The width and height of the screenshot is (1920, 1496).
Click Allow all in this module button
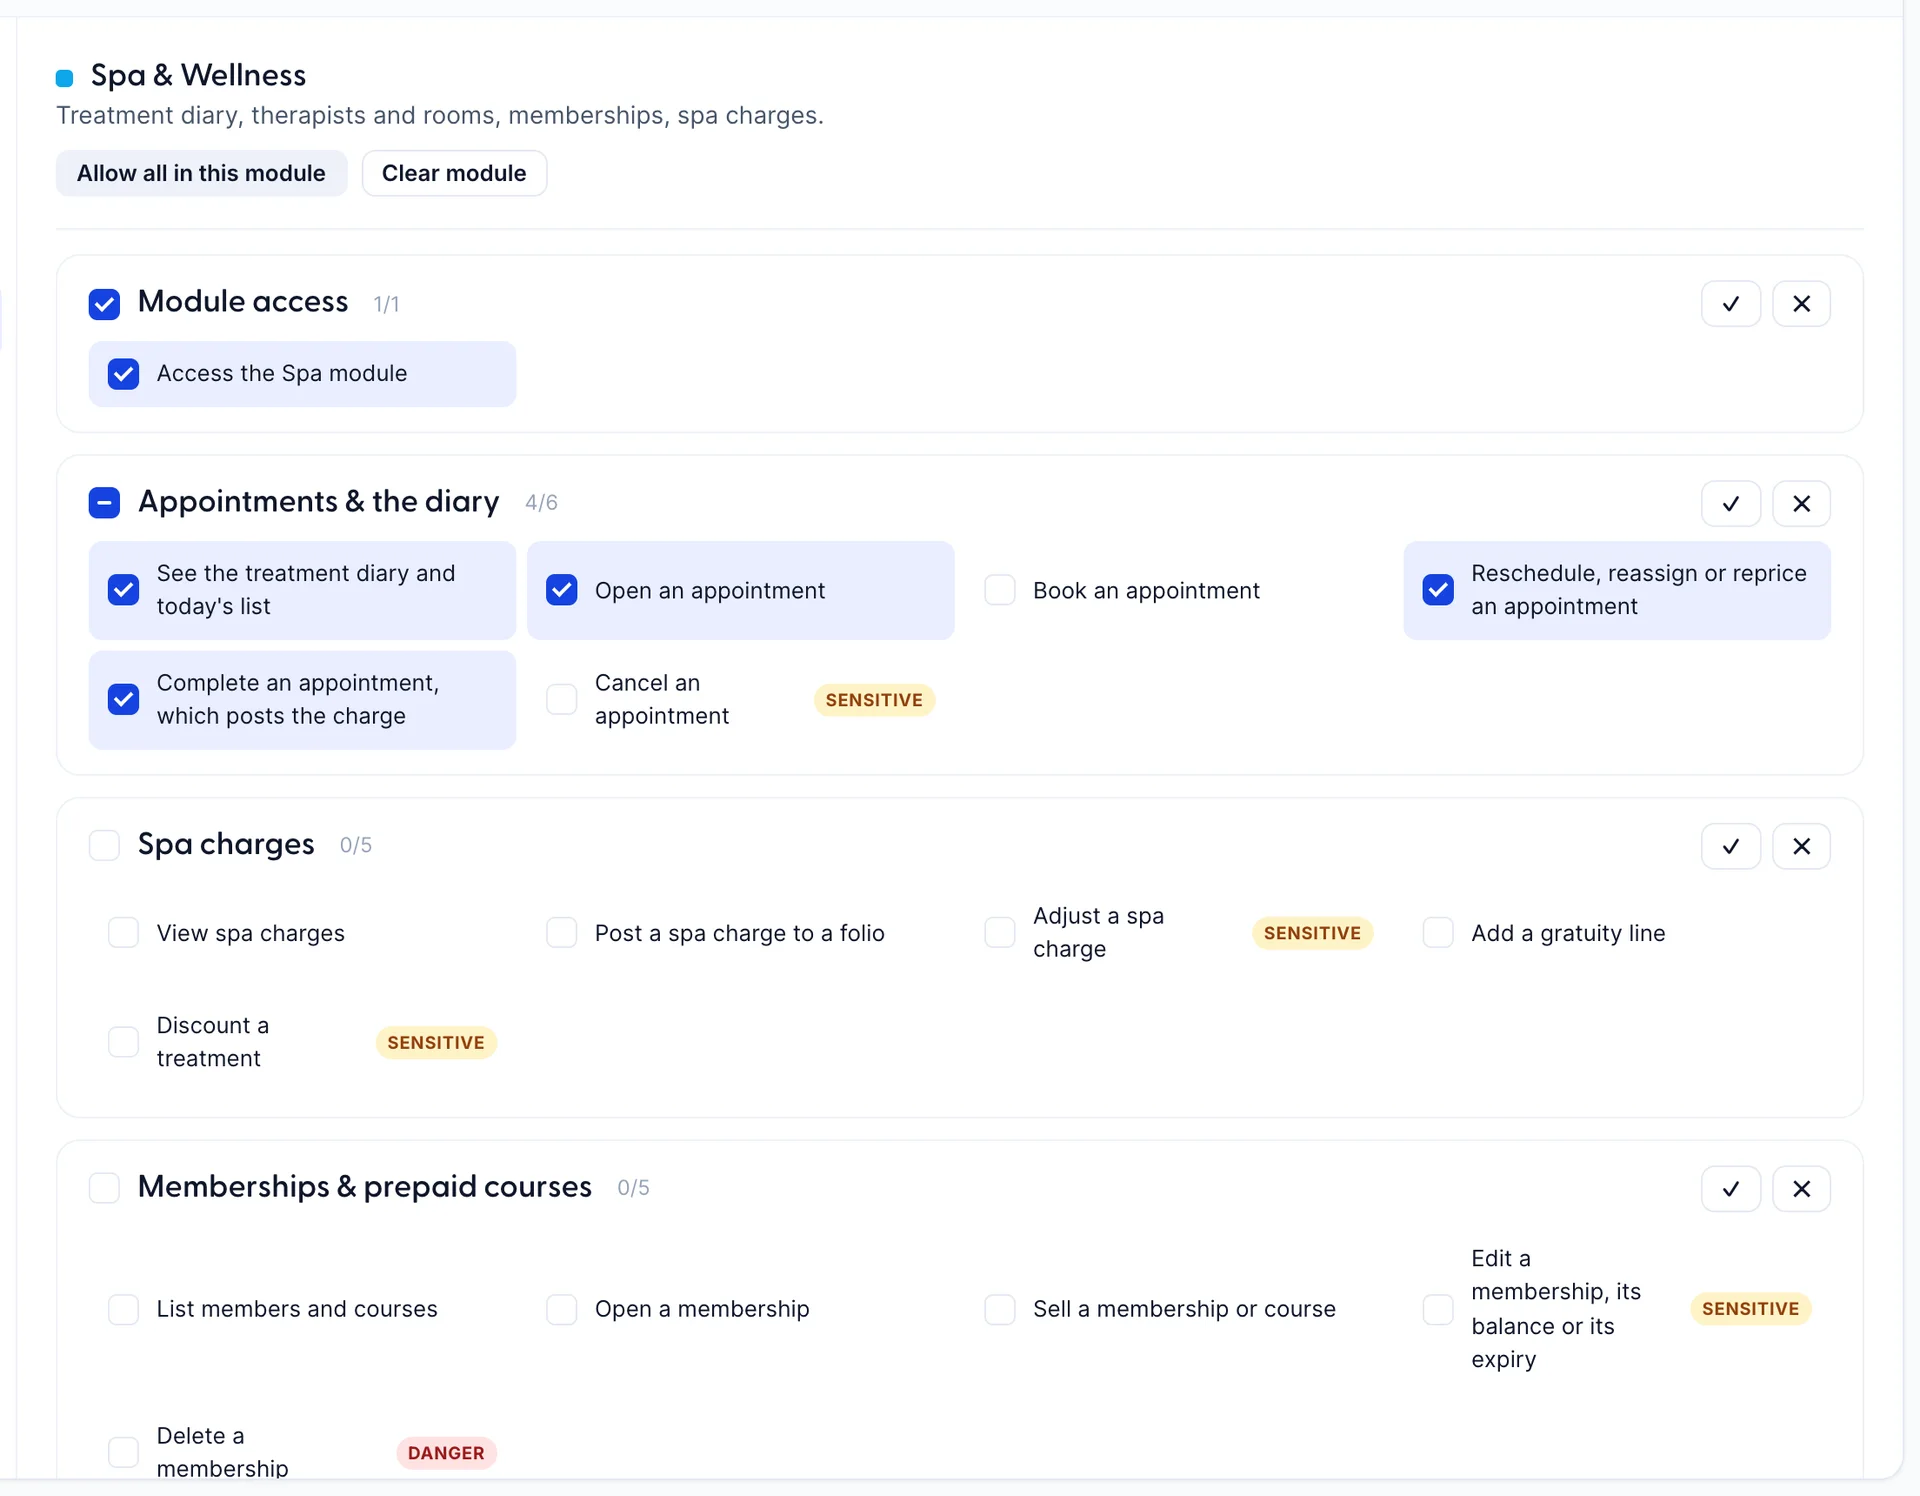pos(201,173)
